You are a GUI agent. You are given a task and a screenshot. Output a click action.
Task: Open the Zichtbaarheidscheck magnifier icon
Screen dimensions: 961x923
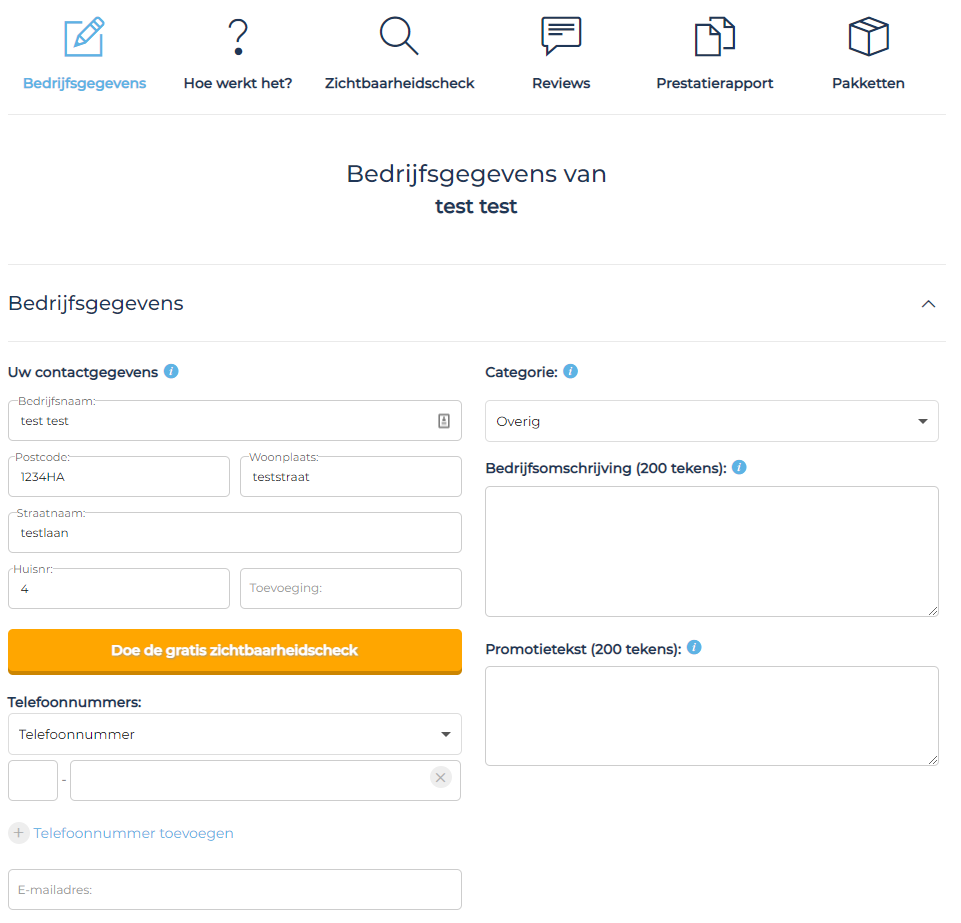tap(399, 36)
